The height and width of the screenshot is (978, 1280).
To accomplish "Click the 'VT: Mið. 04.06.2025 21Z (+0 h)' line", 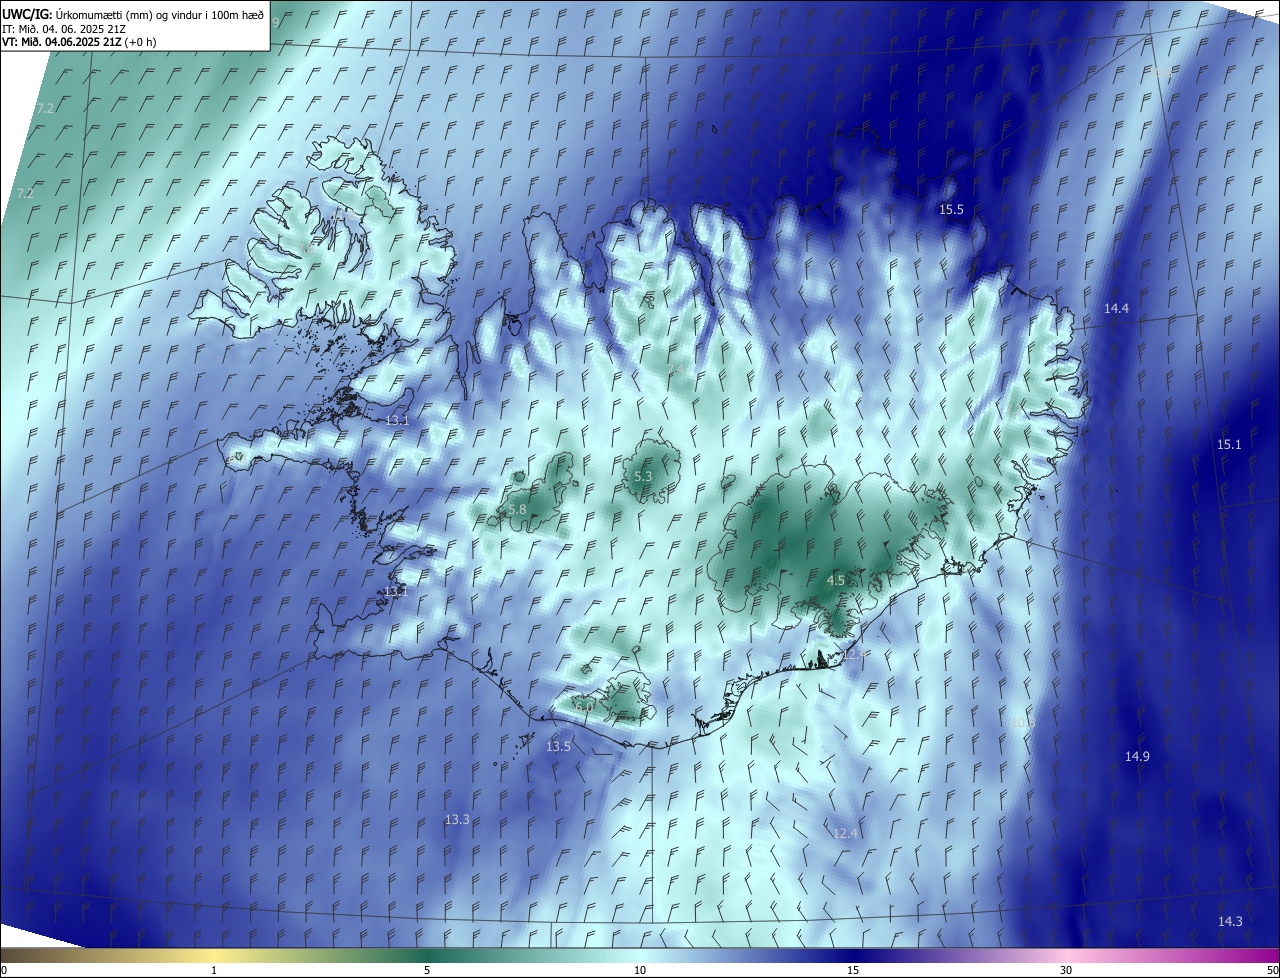I will pos(80,42).
